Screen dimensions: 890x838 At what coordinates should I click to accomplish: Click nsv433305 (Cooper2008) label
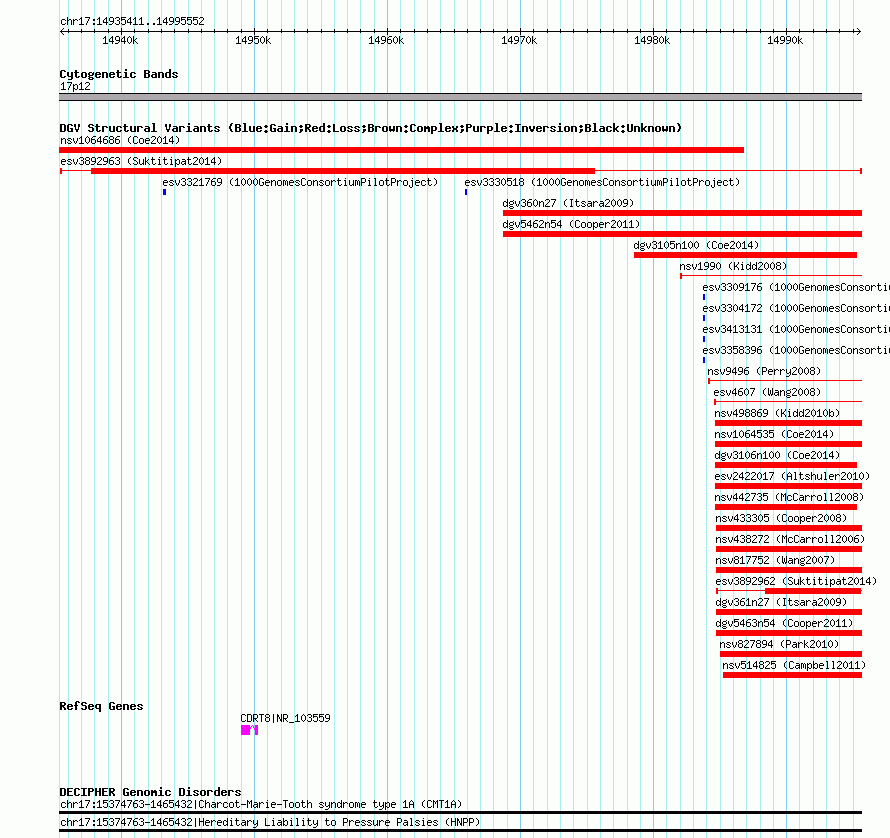point(781,518)
